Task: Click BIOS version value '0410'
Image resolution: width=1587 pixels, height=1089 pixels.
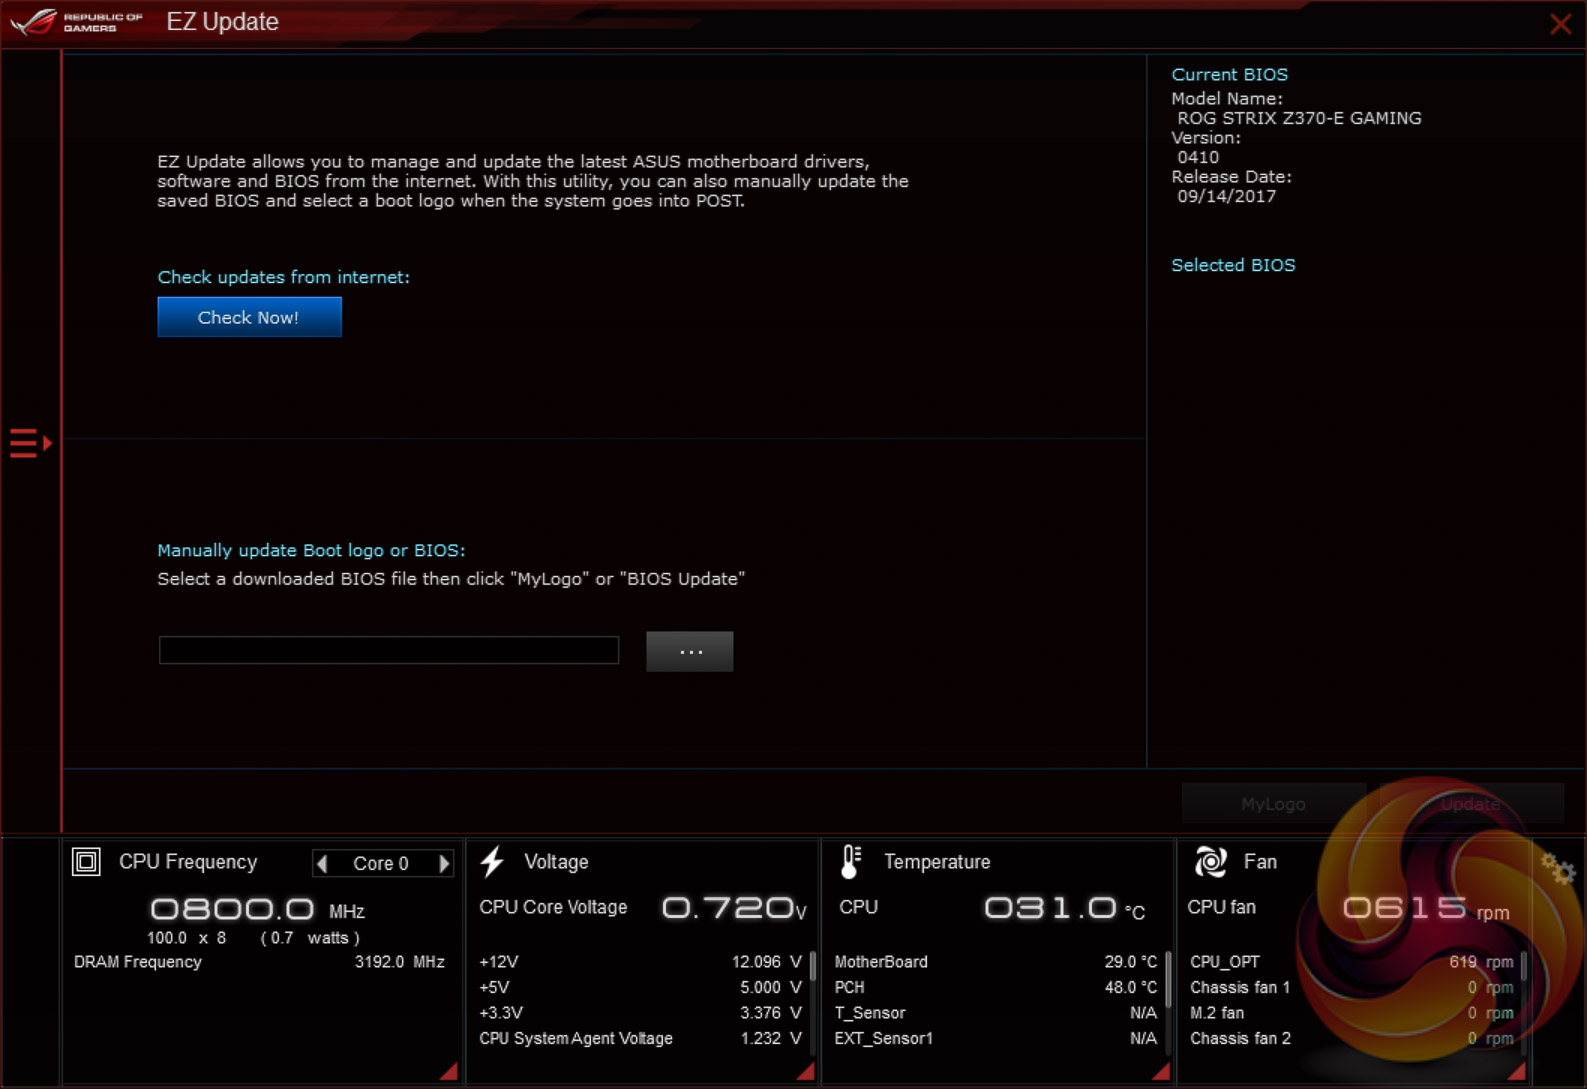Action: 1198,157
